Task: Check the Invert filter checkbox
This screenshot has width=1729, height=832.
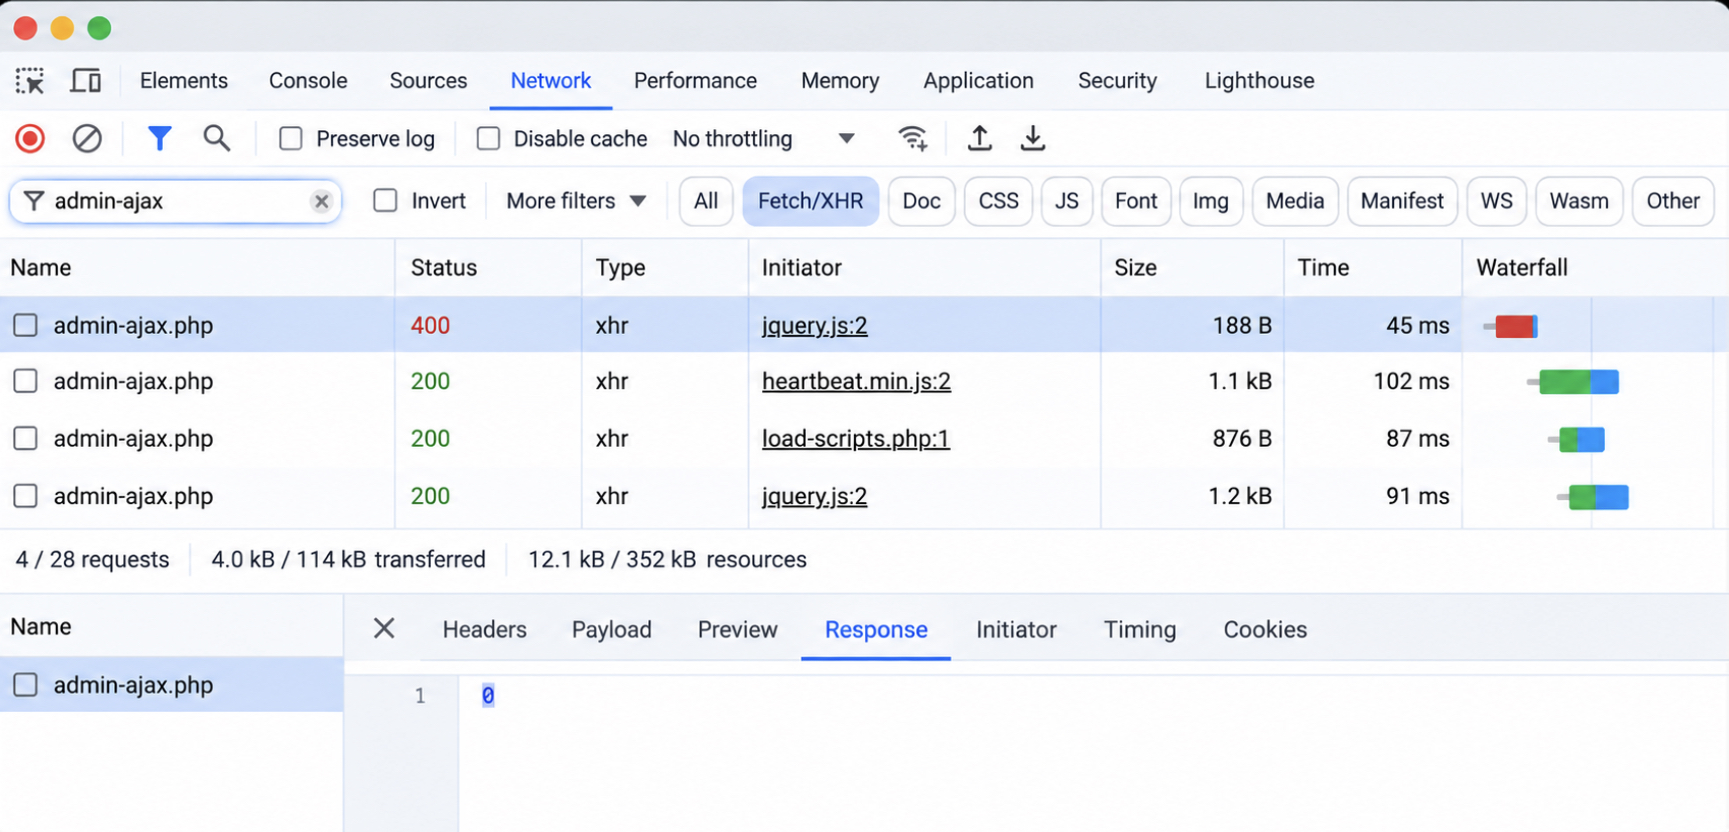Action: tap(385, 201)
